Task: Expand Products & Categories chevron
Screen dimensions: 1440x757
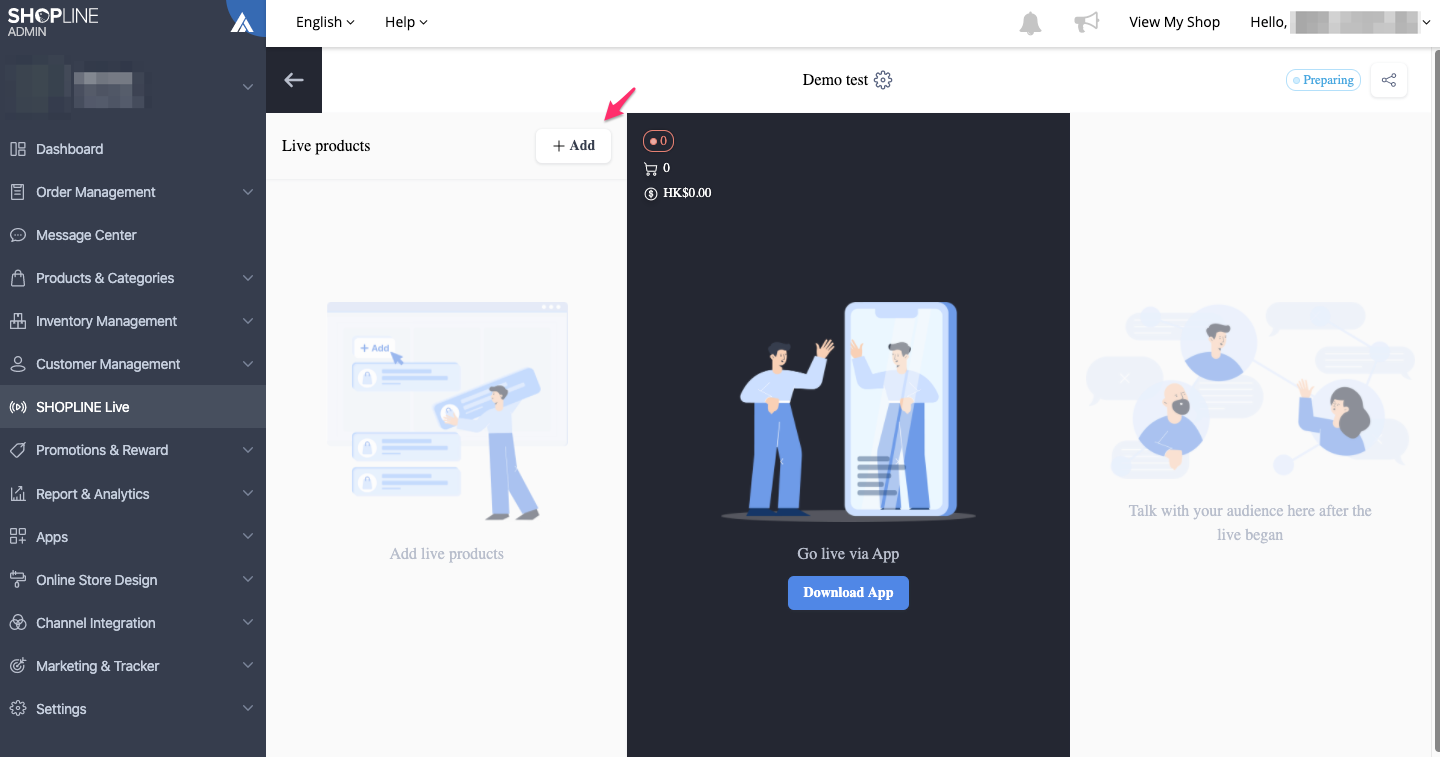Action: tap(248, 278)
